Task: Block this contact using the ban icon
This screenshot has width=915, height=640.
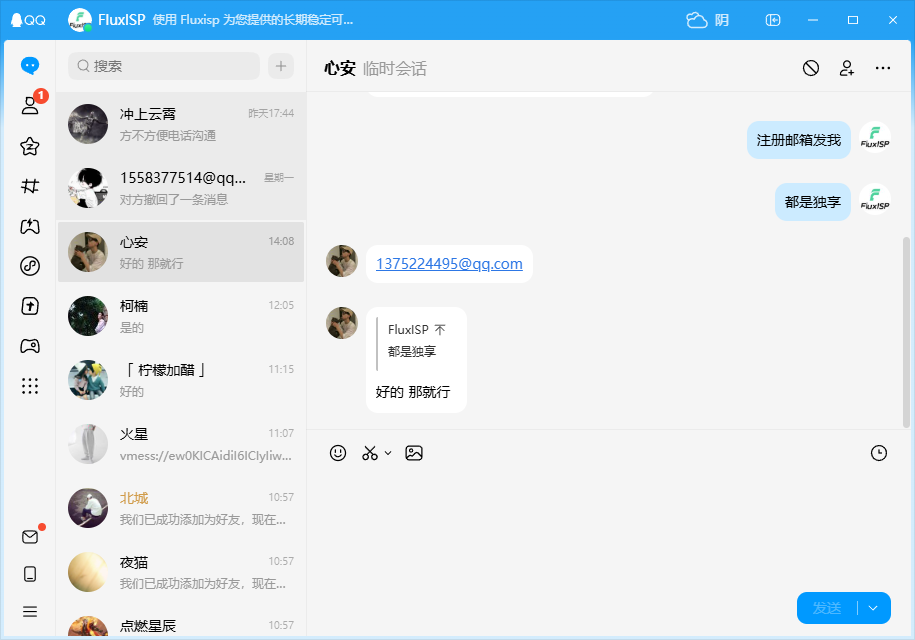Action: [811, 68]
